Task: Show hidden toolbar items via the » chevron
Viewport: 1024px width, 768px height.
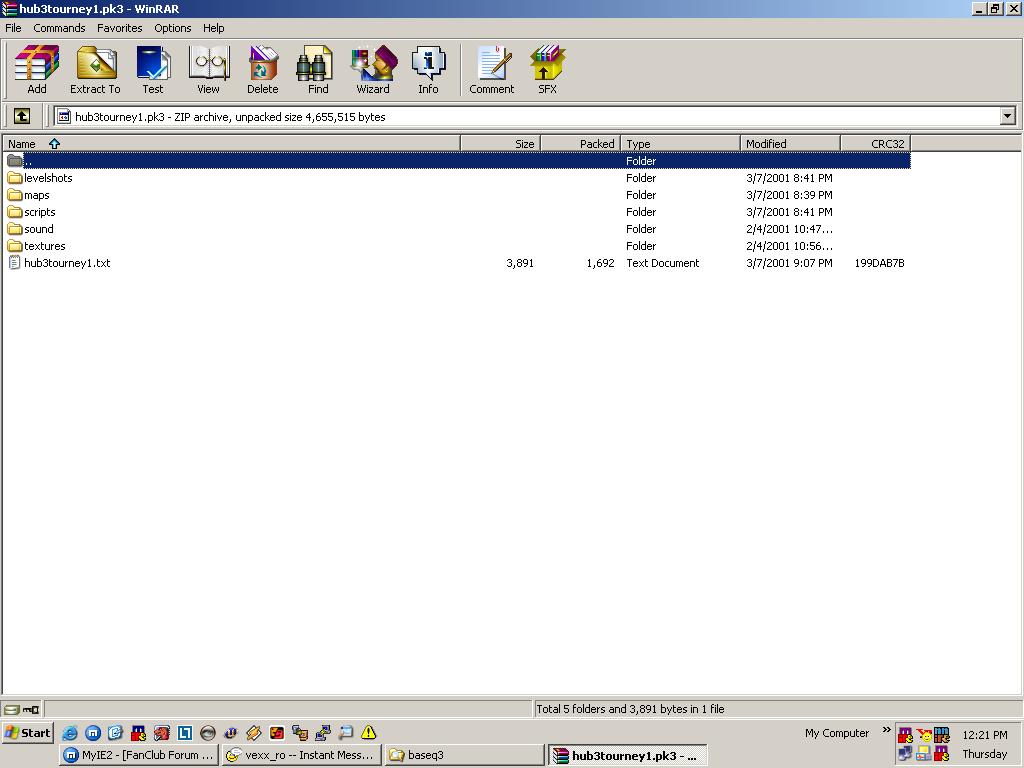Action: click(x=886, y=729)
